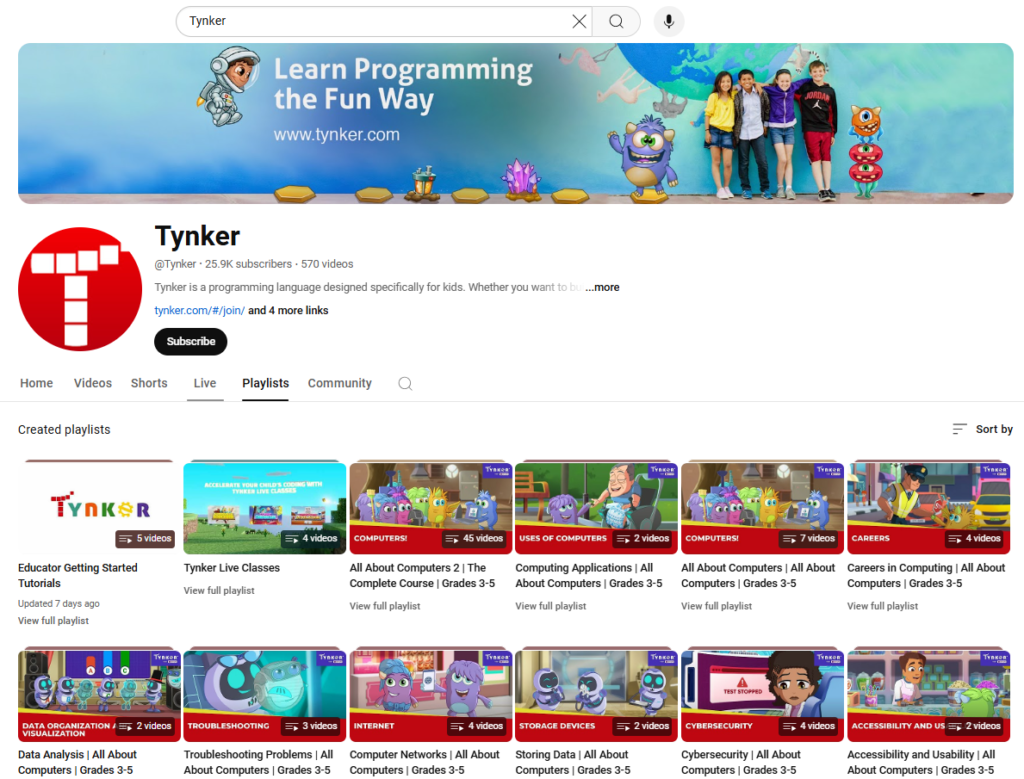
Task: Select the Live tab
Action: tap(205, 383)
